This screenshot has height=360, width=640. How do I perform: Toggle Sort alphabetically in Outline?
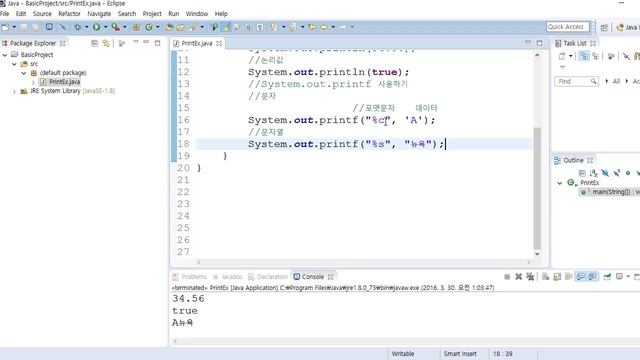(x=593, y=173)
